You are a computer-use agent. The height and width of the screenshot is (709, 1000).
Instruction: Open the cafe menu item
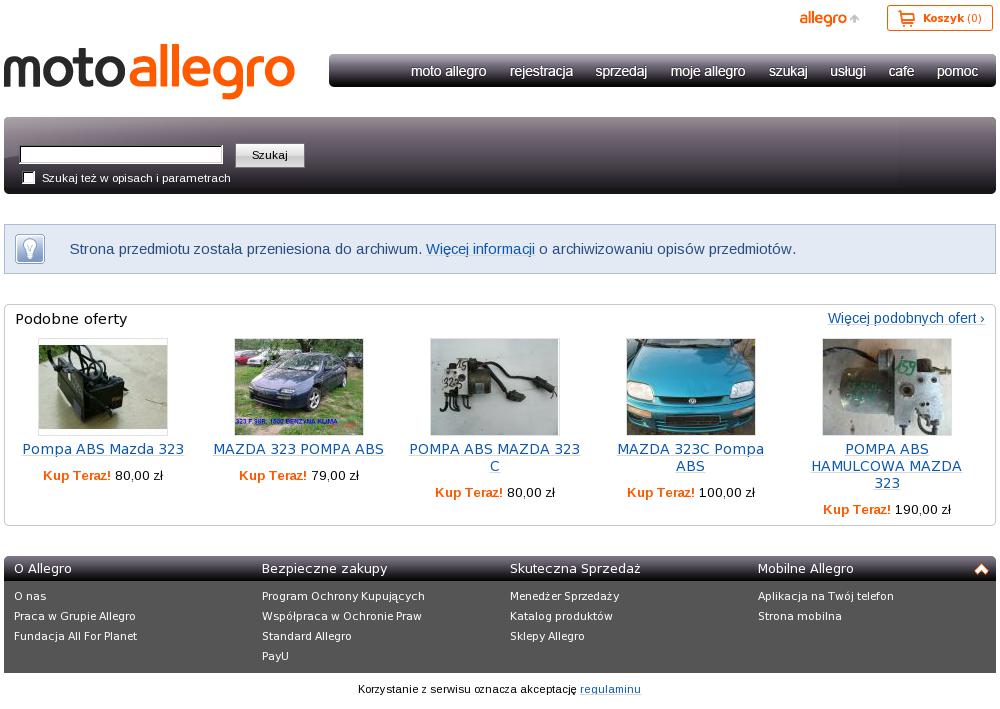(901, 71)
